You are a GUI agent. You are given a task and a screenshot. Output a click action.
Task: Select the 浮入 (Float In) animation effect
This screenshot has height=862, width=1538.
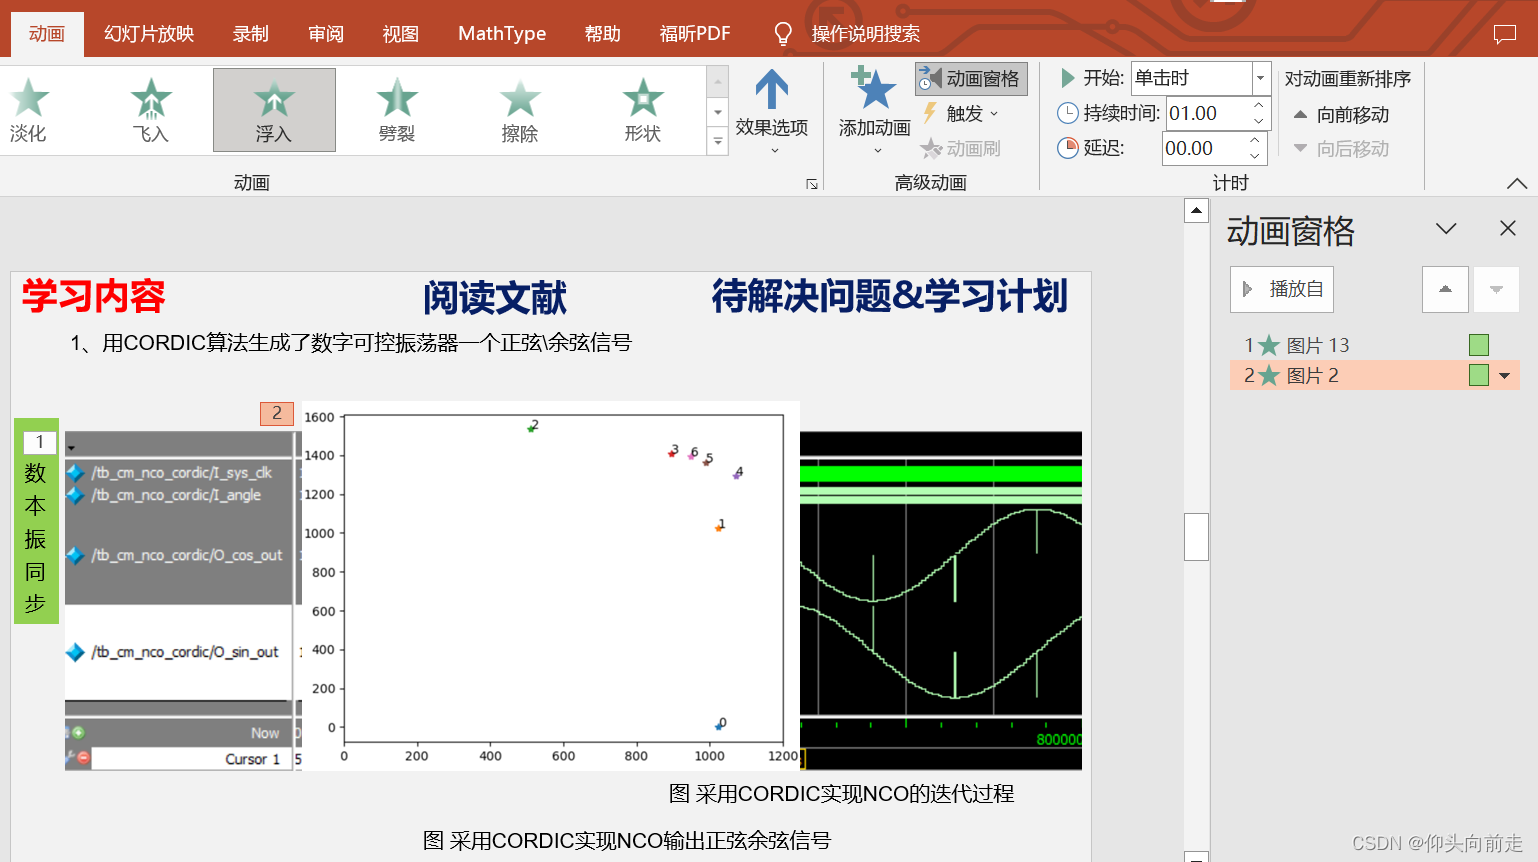tap(274, 110)
